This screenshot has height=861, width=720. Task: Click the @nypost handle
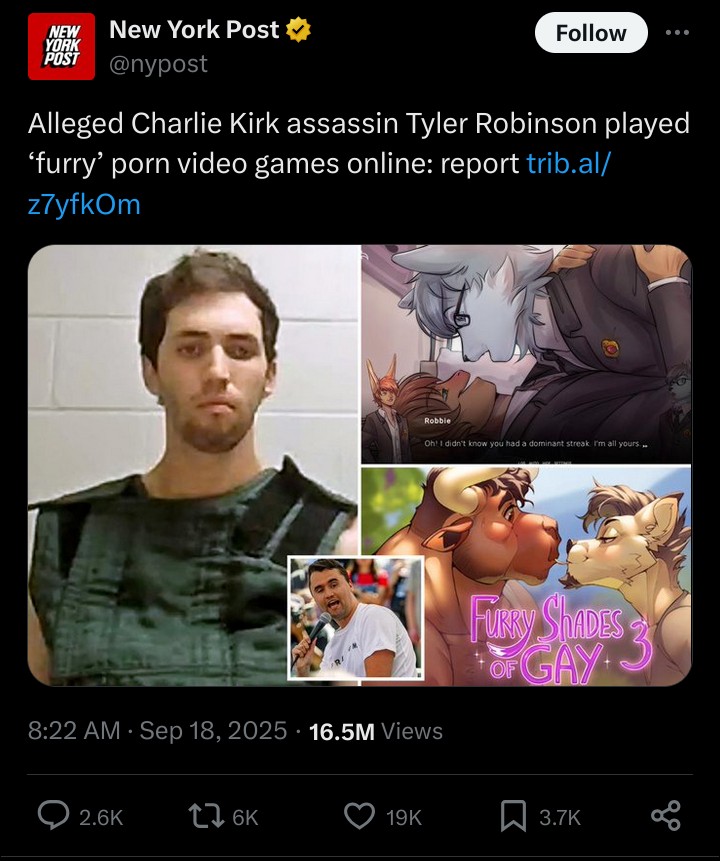(x=158, y=64)
